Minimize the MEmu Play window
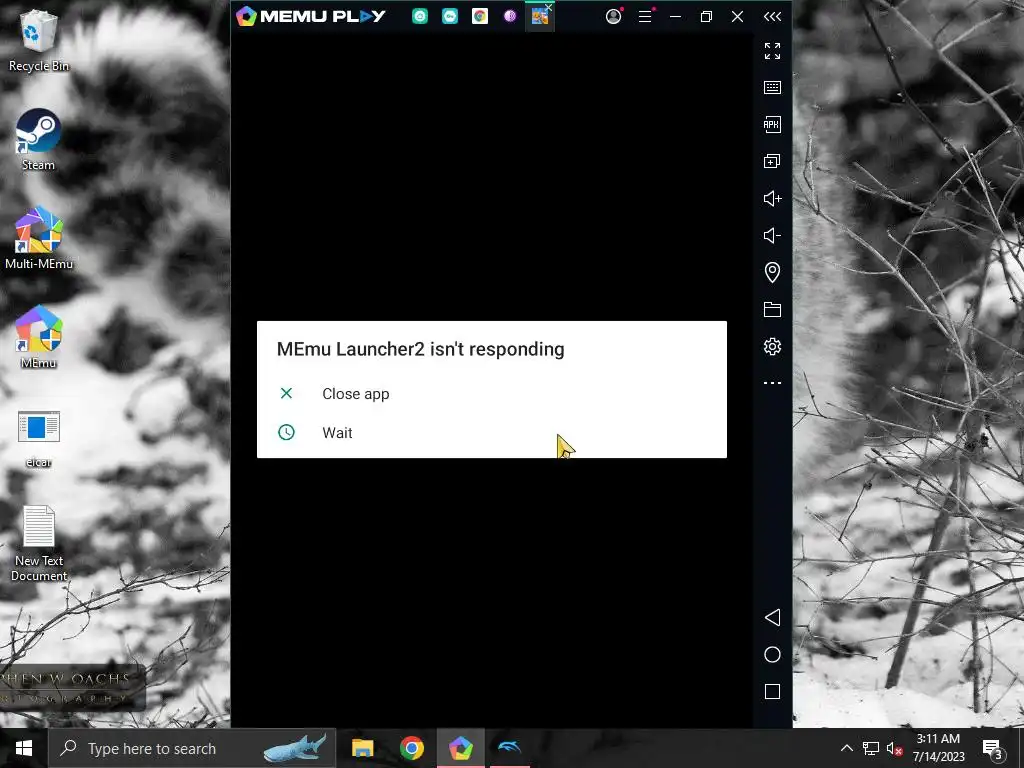 click(676, 16)
